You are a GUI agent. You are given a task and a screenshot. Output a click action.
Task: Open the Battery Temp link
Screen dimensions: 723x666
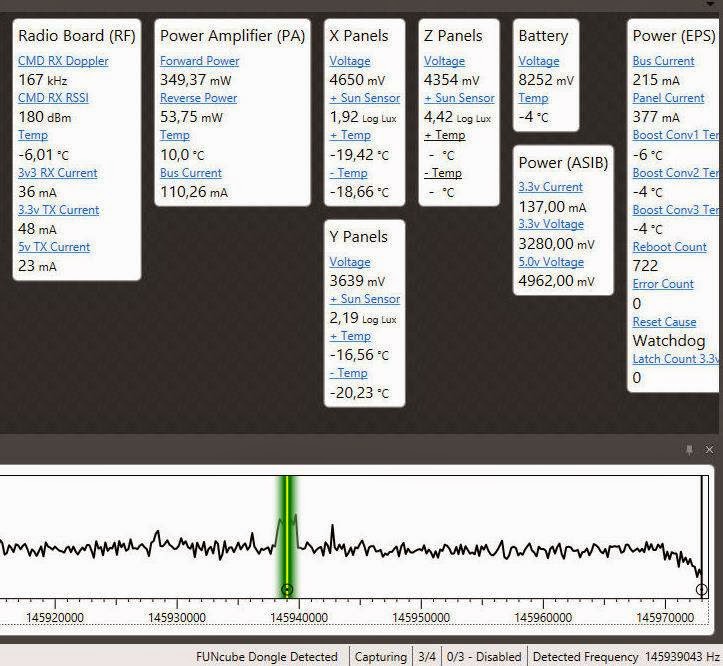pos(533,98)
